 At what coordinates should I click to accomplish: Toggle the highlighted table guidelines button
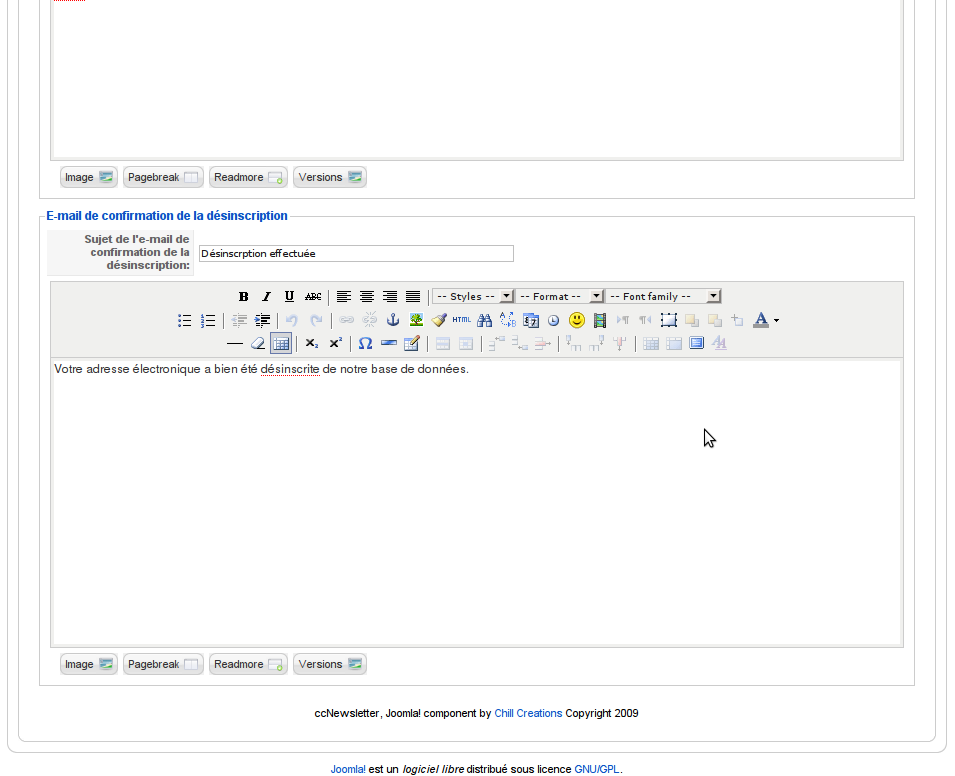coord(281,343)
